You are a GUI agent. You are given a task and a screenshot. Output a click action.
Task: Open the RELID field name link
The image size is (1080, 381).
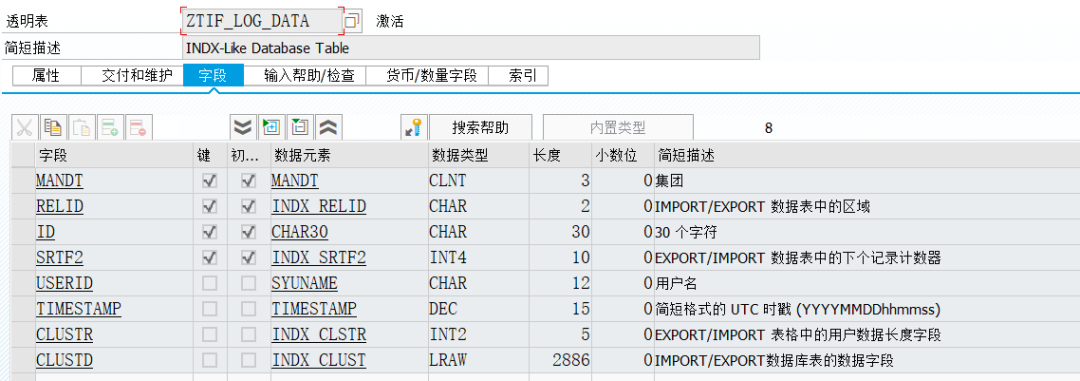click(x=59, y=207)
